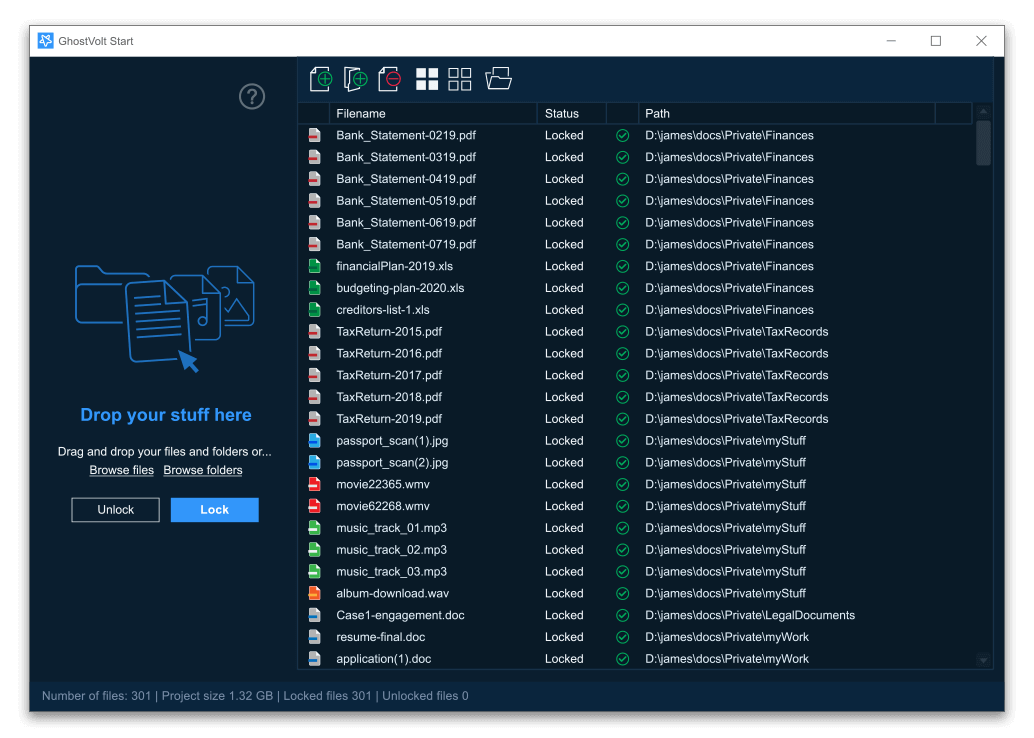Click orange icon beside album-download.wav

point(315,593)
